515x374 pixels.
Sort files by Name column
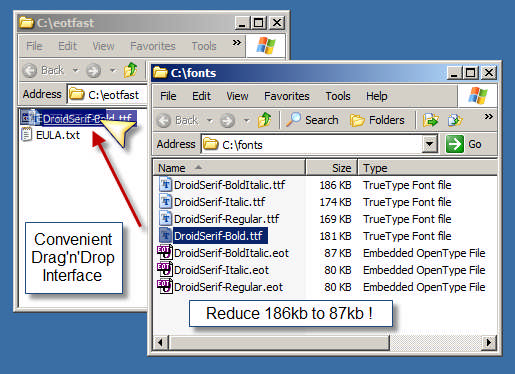click(x=229, y=168)
